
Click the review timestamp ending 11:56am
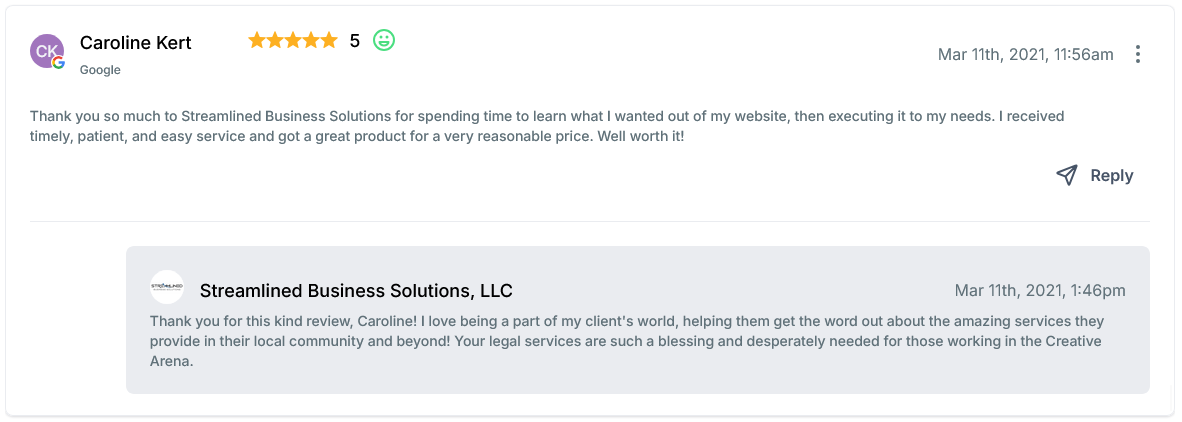coord(1025,55)
